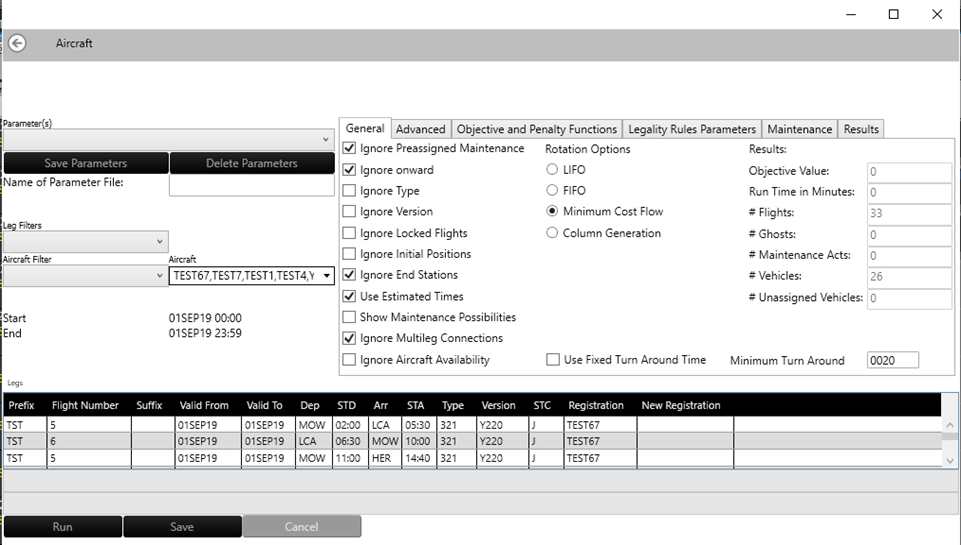Click the greyed Cancel button
Screen dimensions: 961x545
pyautogui.click(x=302, y=527)
